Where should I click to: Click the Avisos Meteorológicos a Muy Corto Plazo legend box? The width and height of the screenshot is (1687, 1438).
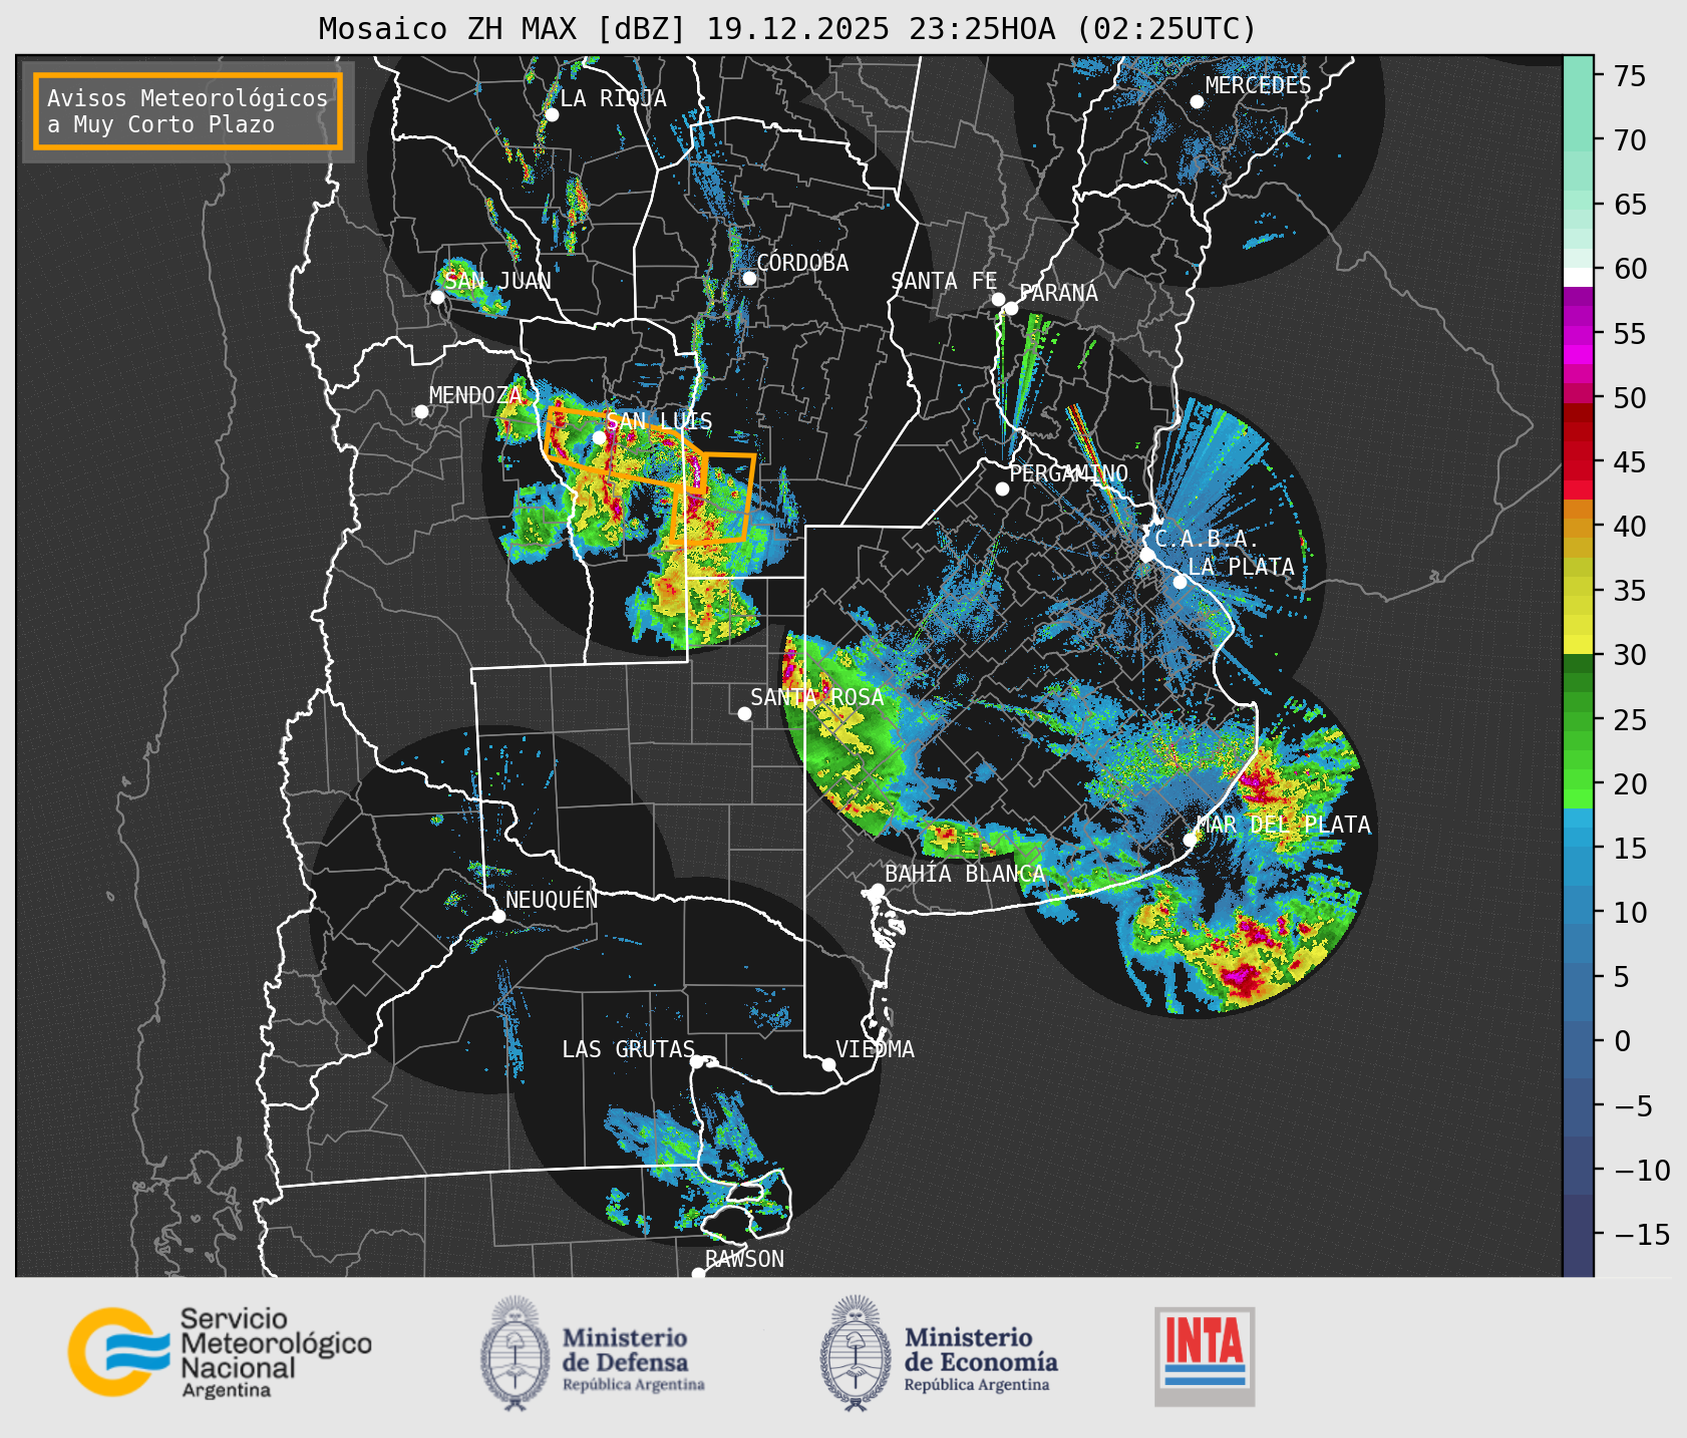click(x=188, y=111)
